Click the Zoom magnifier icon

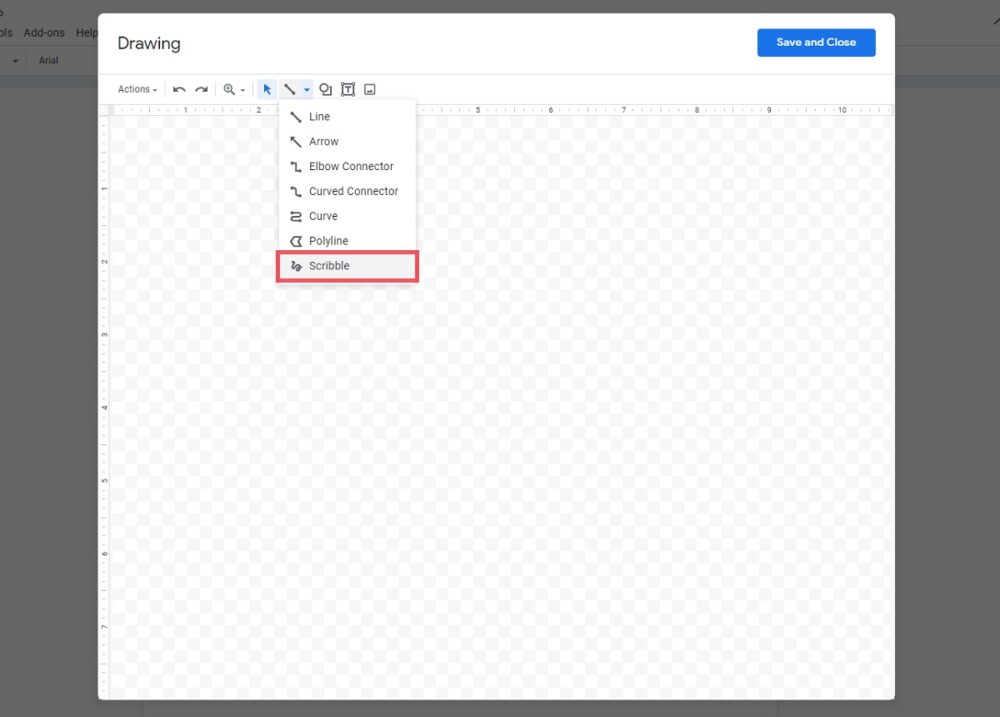229,89
